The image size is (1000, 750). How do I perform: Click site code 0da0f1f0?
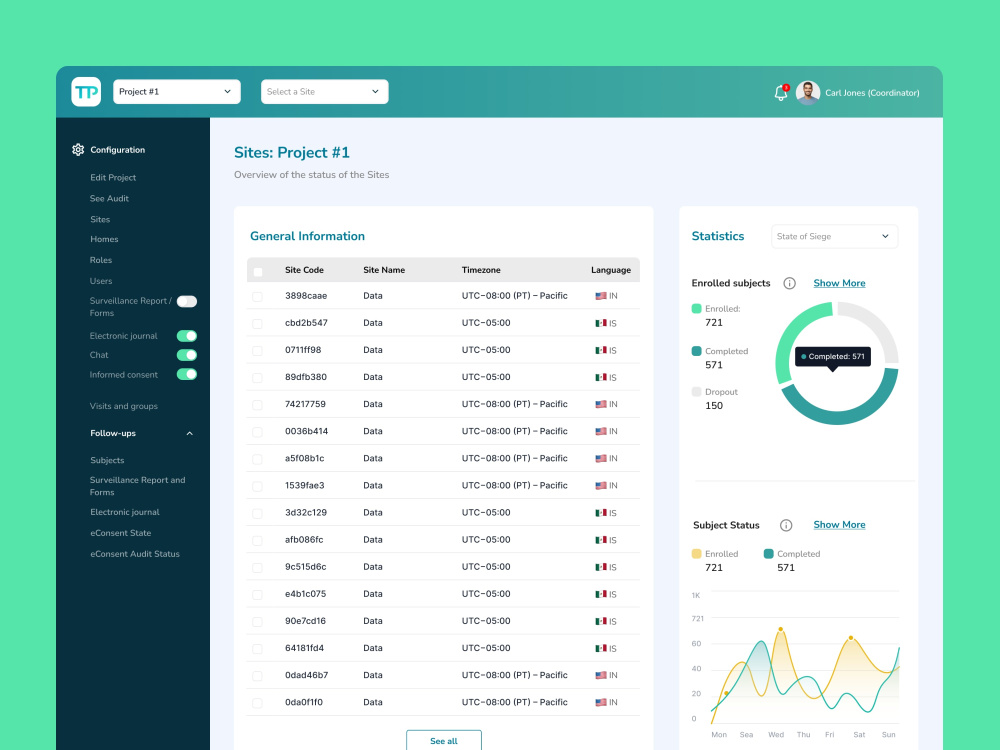point(304,702)
